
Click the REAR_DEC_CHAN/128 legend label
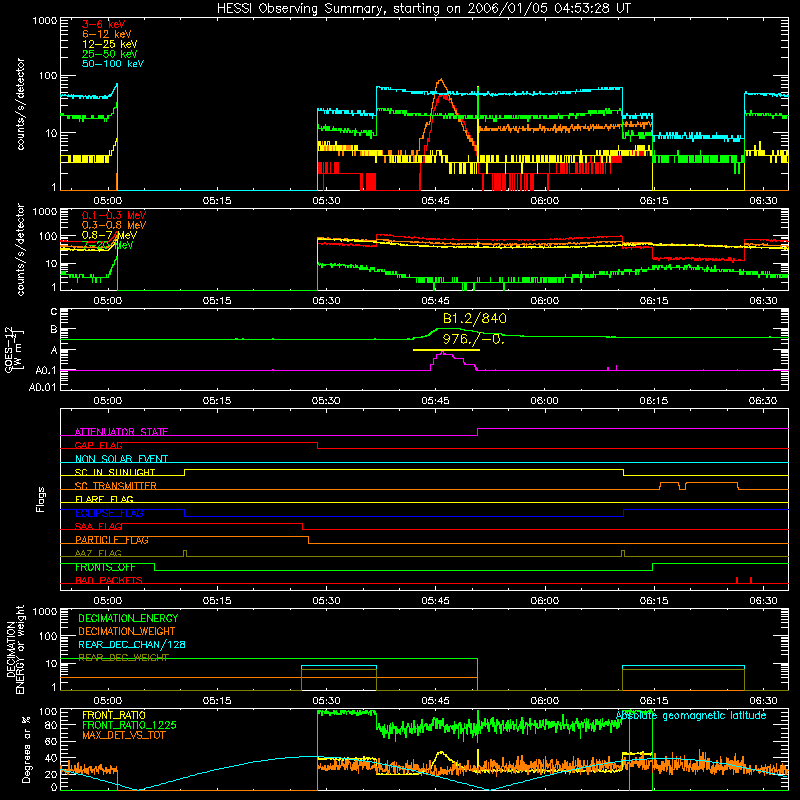pyautogui.click(x=132, y=644)
